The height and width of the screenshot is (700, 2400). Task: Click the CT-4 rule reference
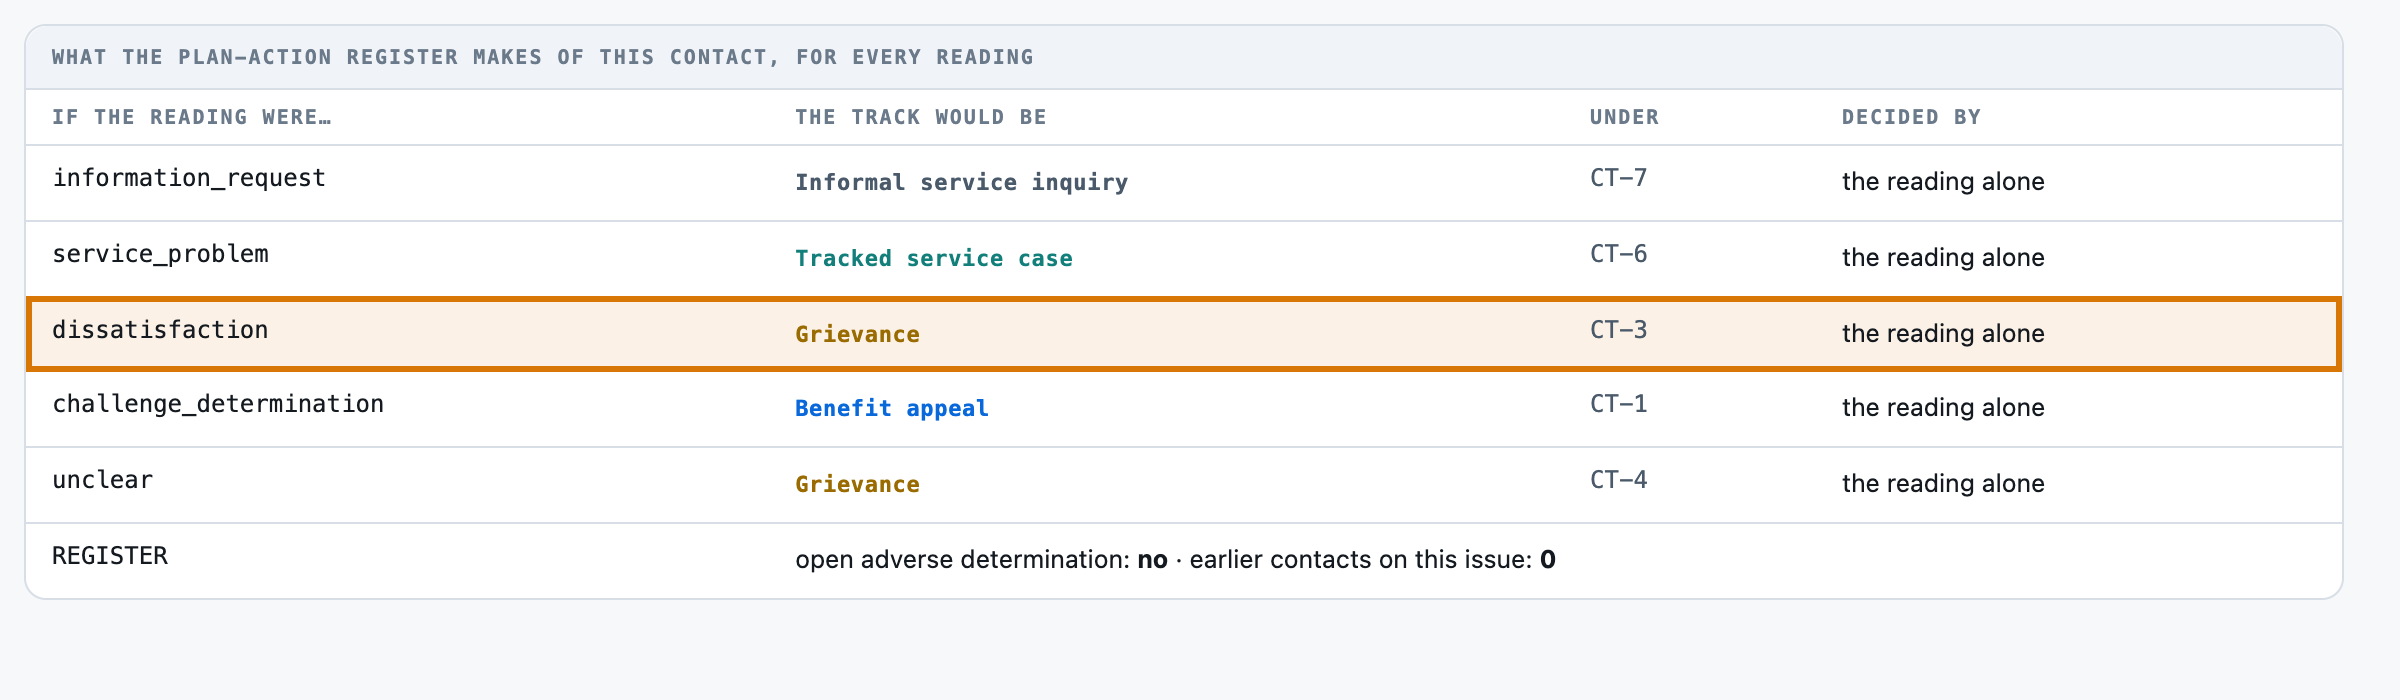tap(1618, 480)
